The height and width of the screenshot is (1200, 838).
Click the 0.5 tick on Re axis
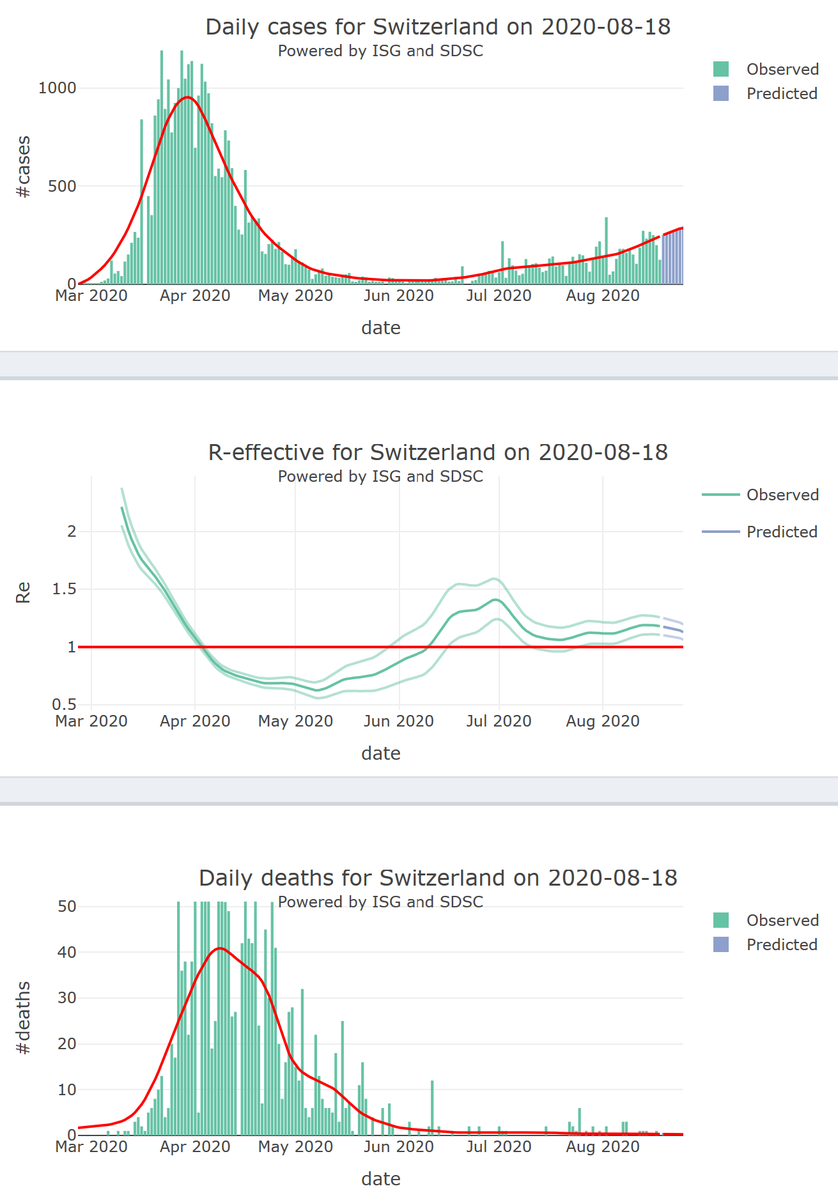(65, 705)
